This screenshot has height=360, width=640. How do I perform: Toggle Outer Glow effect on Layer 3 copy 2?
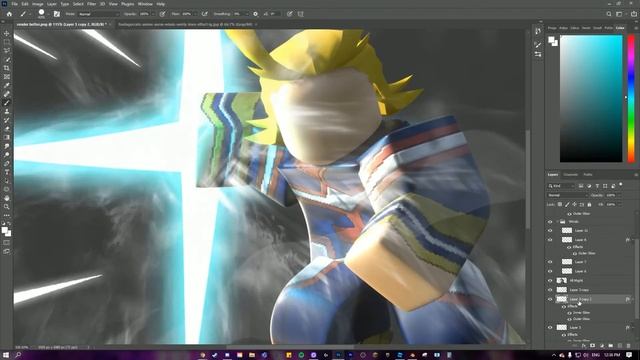569,319
